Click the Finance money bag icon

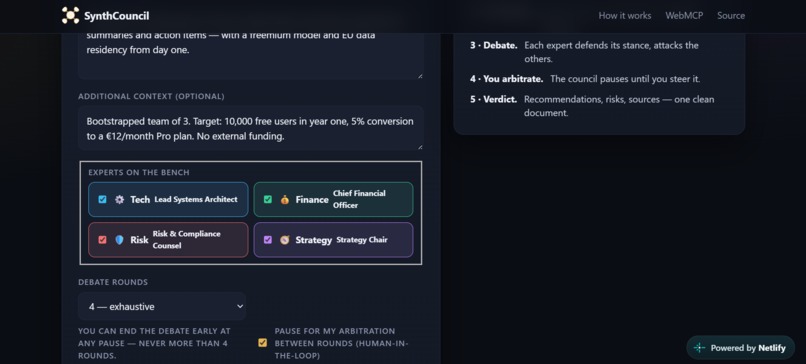click(284, 199)
